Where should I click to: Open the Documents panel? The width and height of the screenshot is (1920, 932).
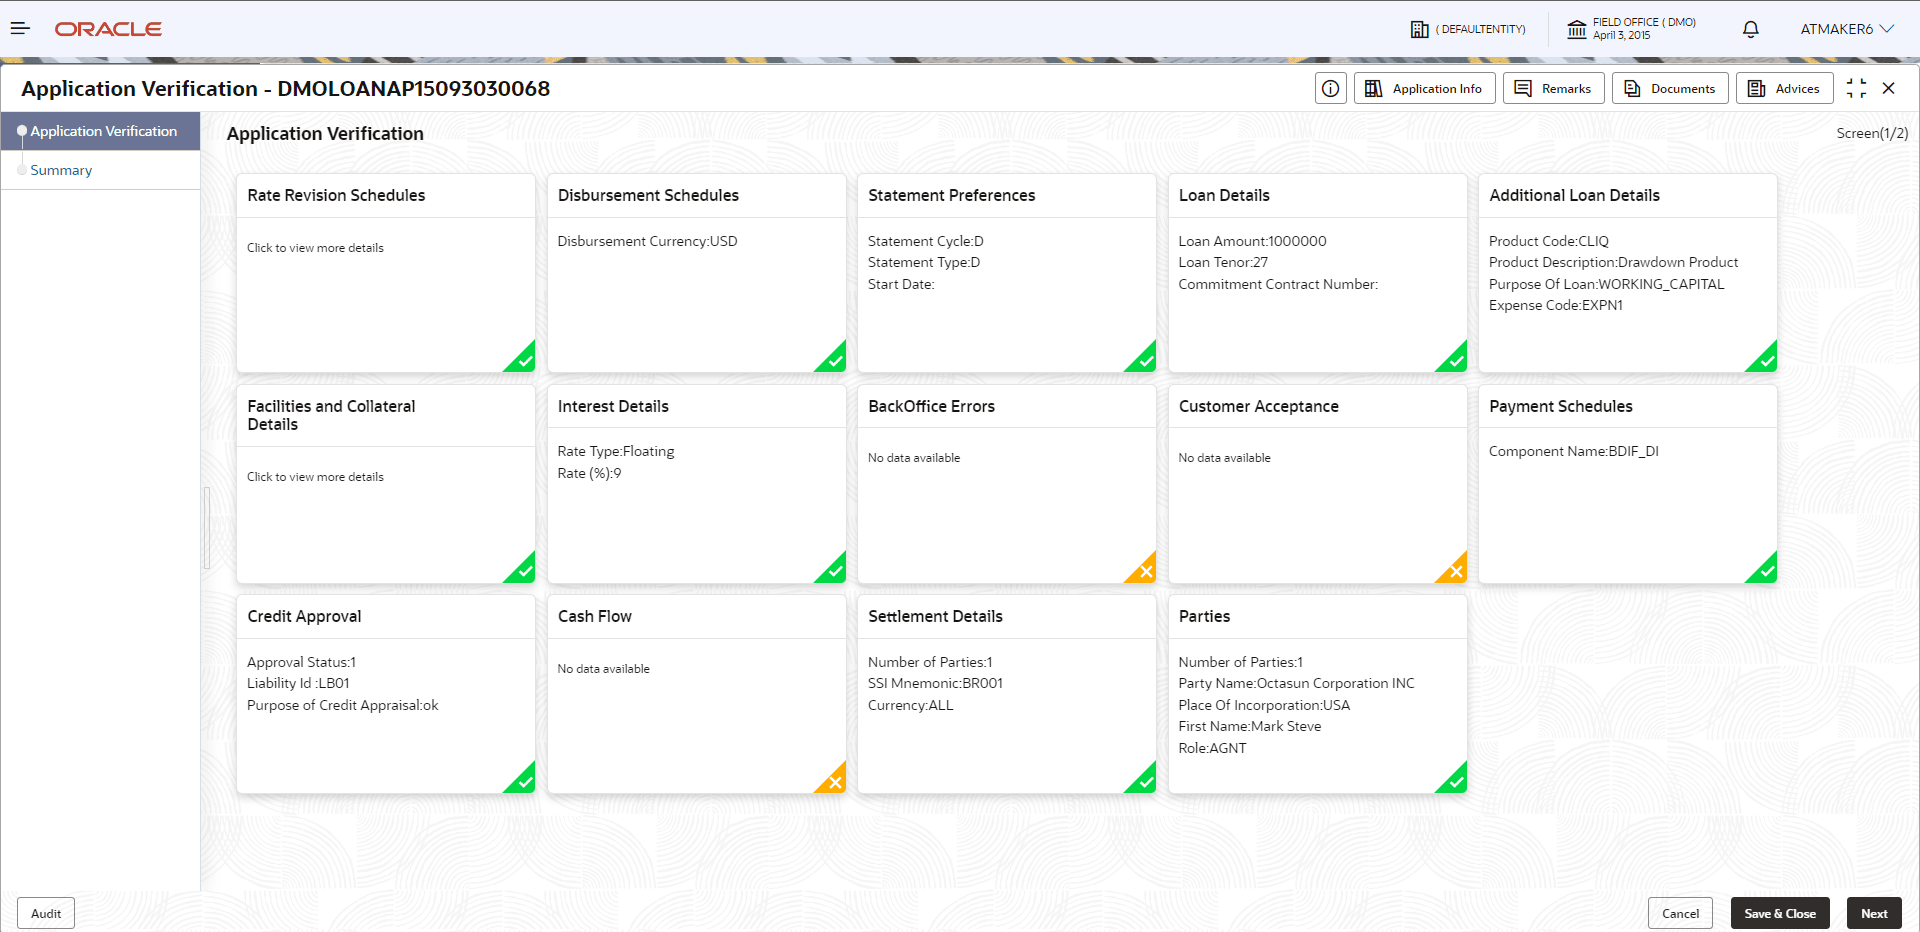tap(1670, 88)
